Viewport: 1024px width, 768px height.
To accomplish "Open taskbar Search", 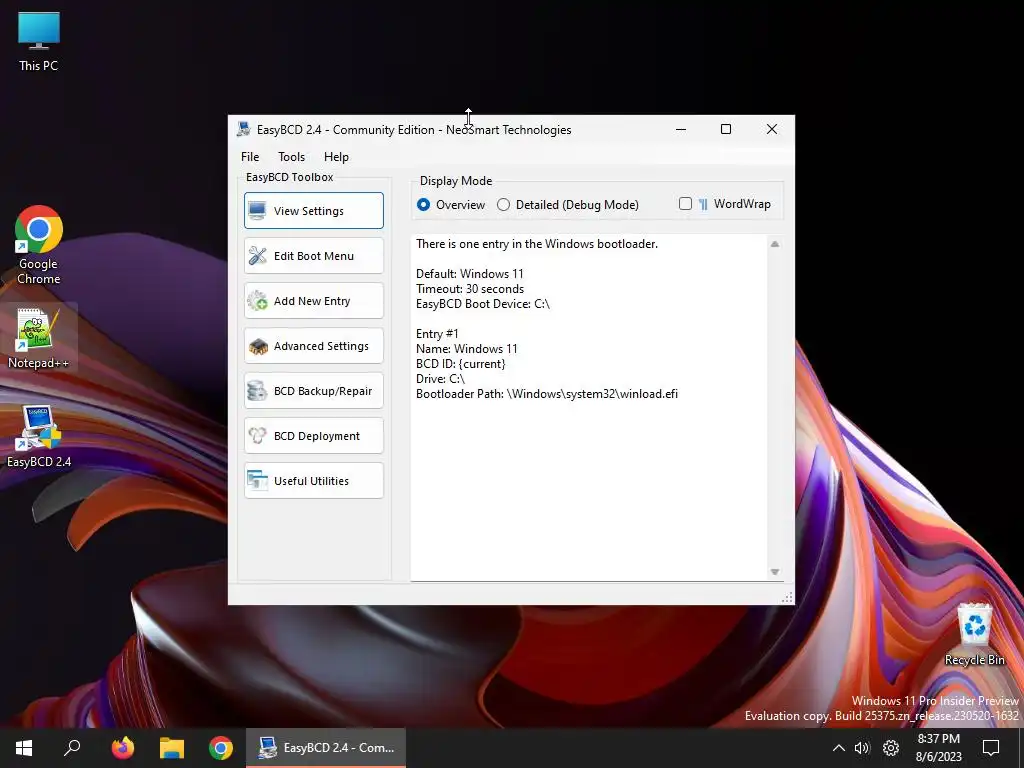I will [x=72, y=748].
